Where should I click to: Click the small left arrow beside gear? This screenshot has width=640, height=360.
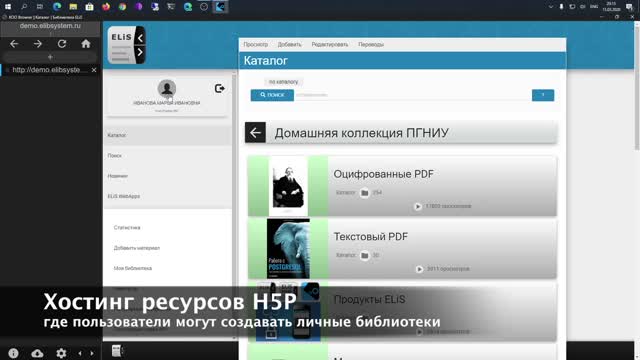(x=80, y=353)
